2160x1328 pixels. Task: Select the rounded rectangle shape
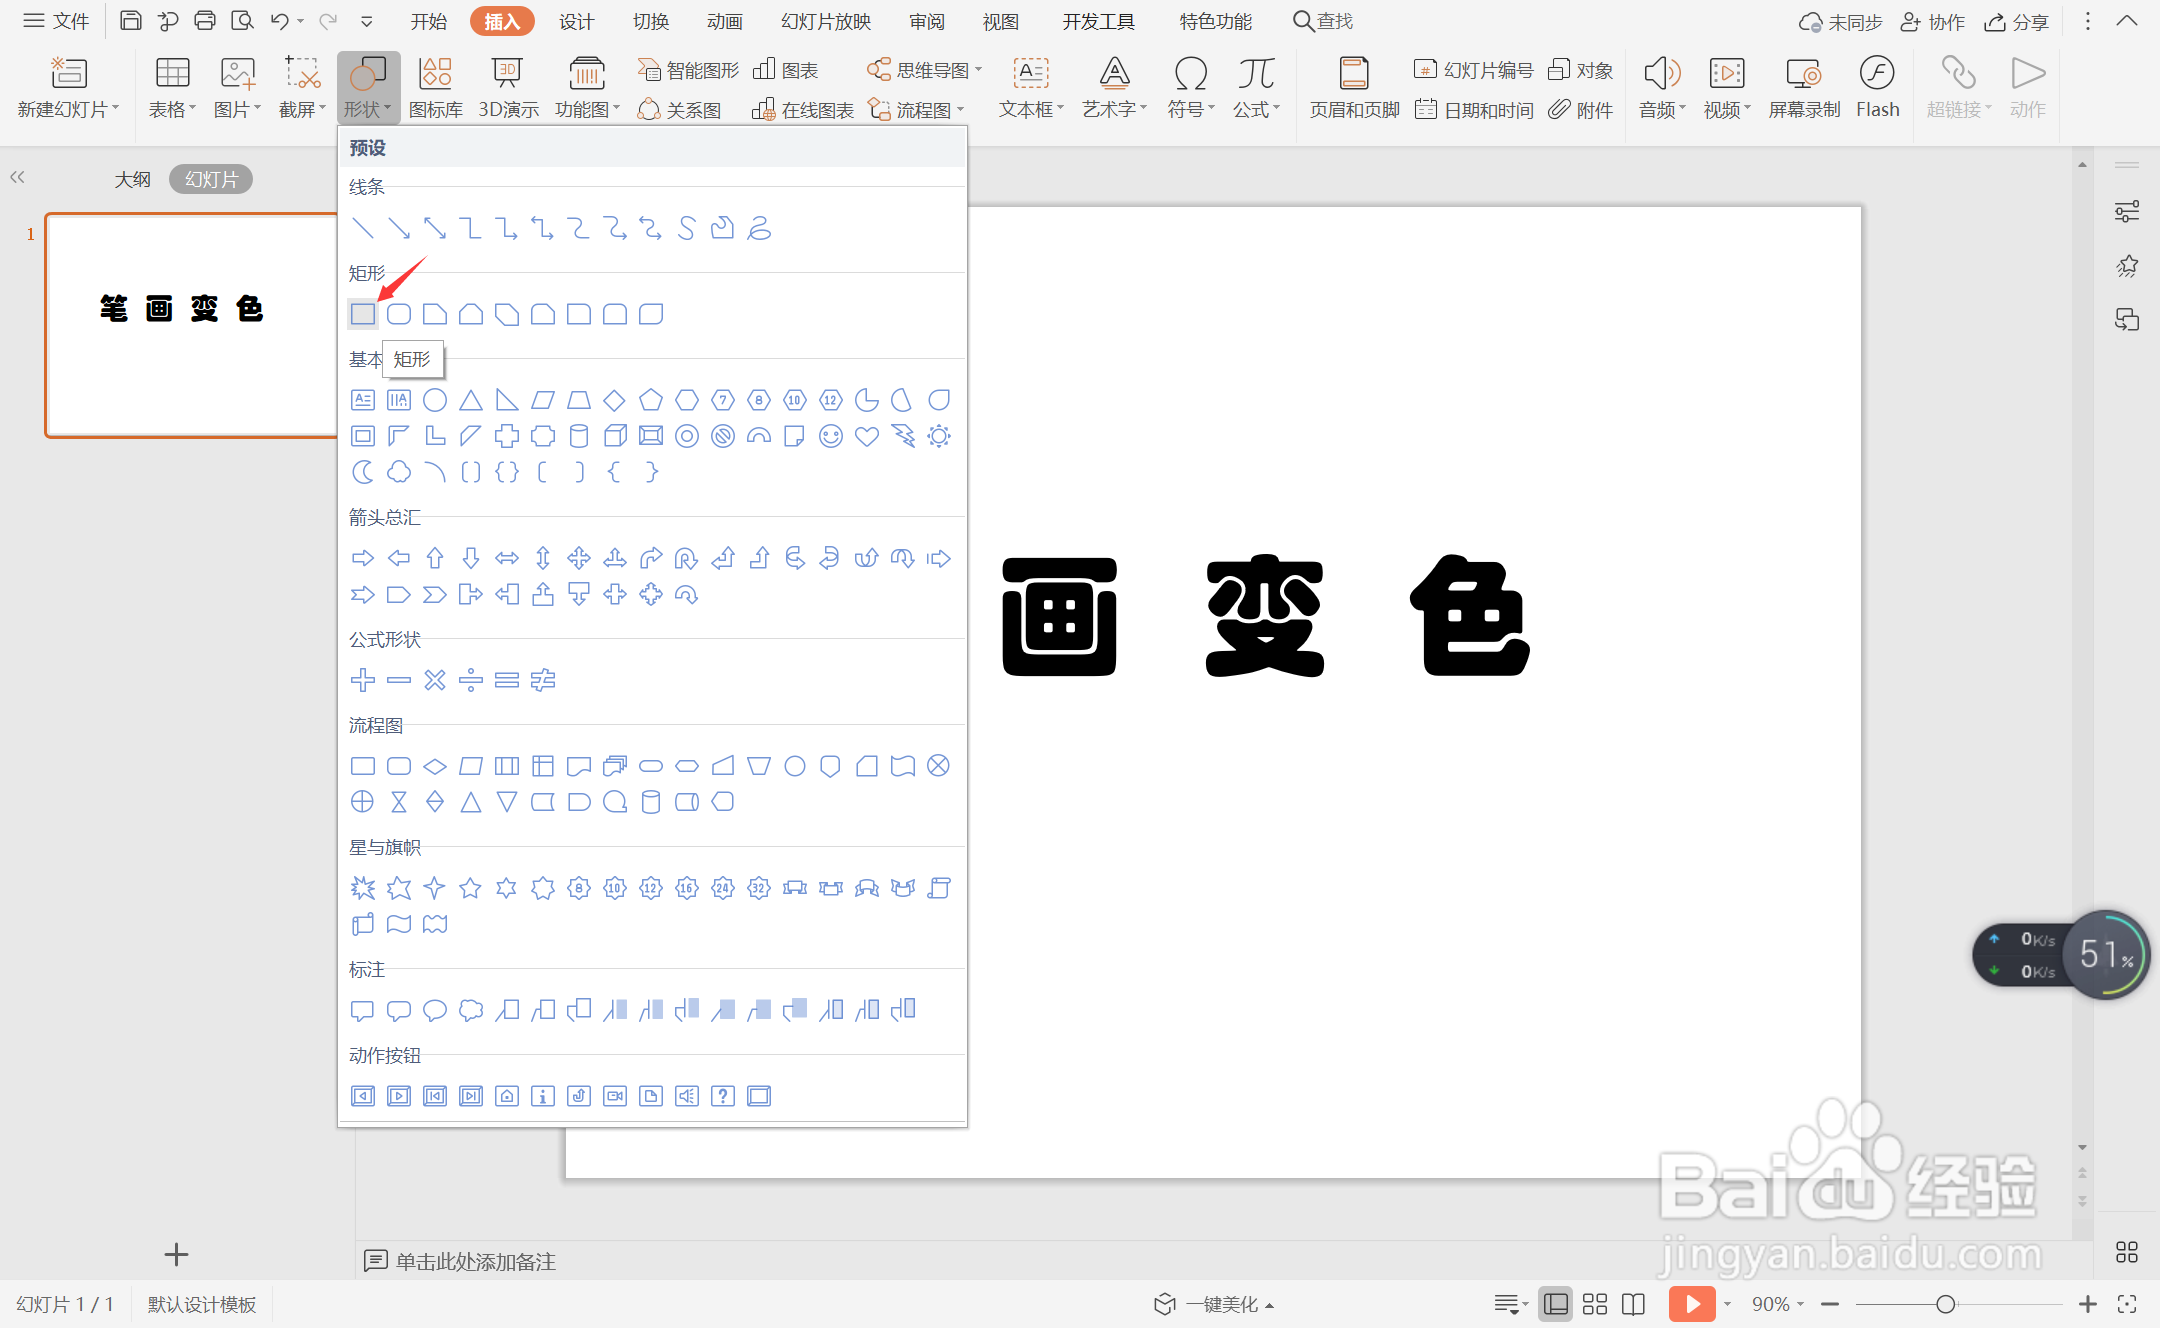click(398, 314)
